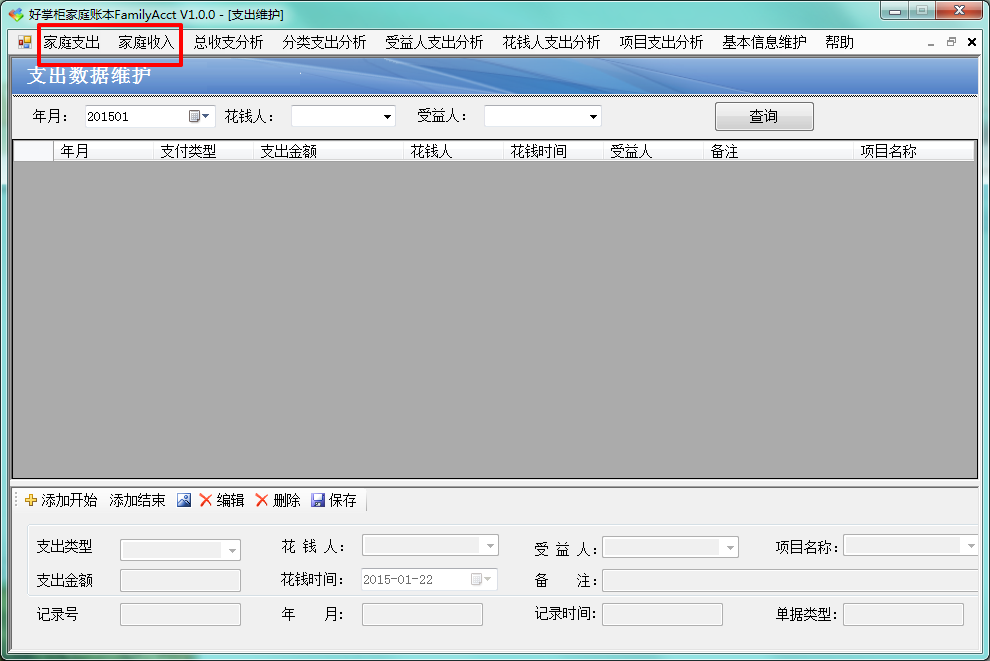Click the 备 注 input field
This screenshot has width=990, height=661.
coord(790,580)
